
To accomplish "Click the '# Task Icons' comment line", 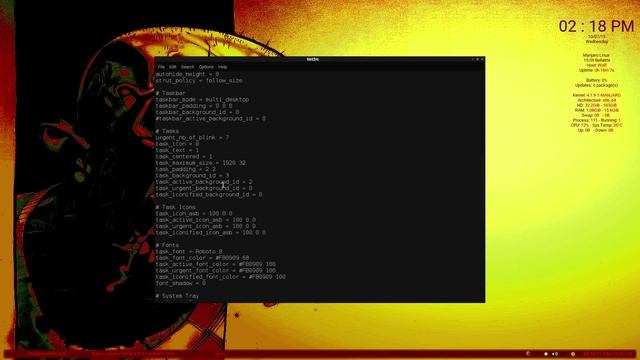I will coord(176,207).
